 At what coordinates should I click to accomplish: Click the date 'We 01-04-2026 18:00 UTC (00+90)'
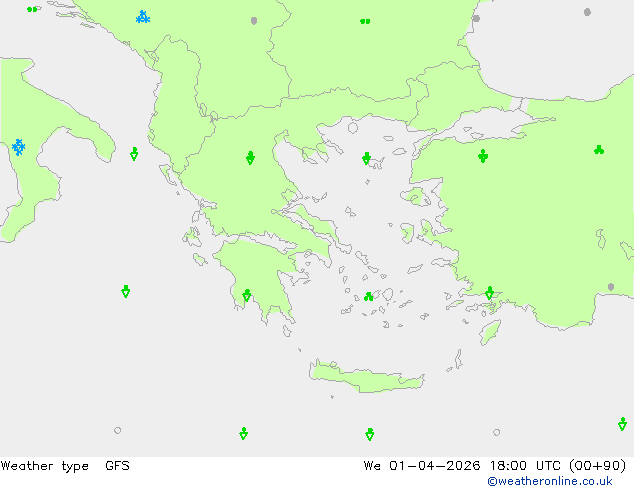[495, 466]
